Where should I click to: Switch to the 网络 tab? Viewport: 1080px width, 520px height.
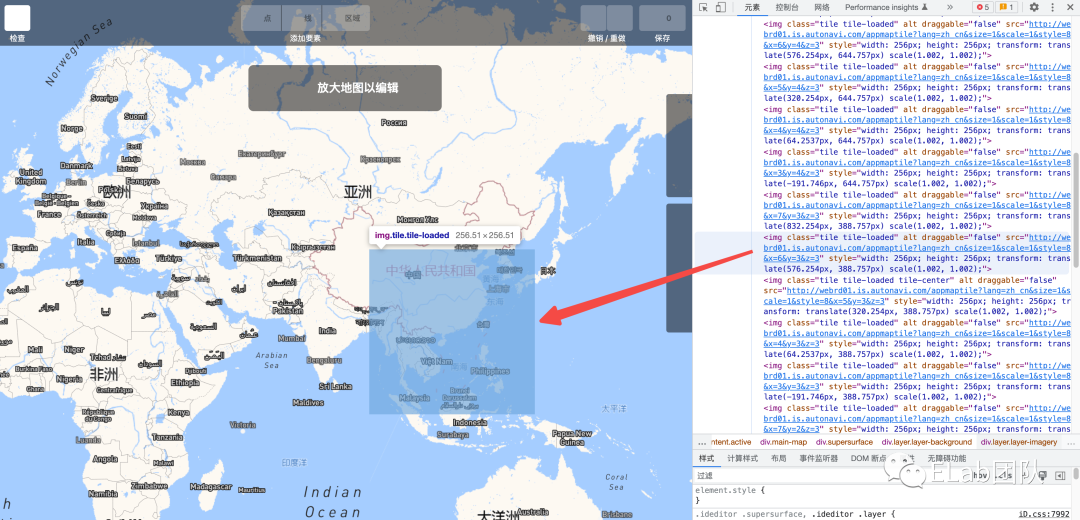click(822, 7)
